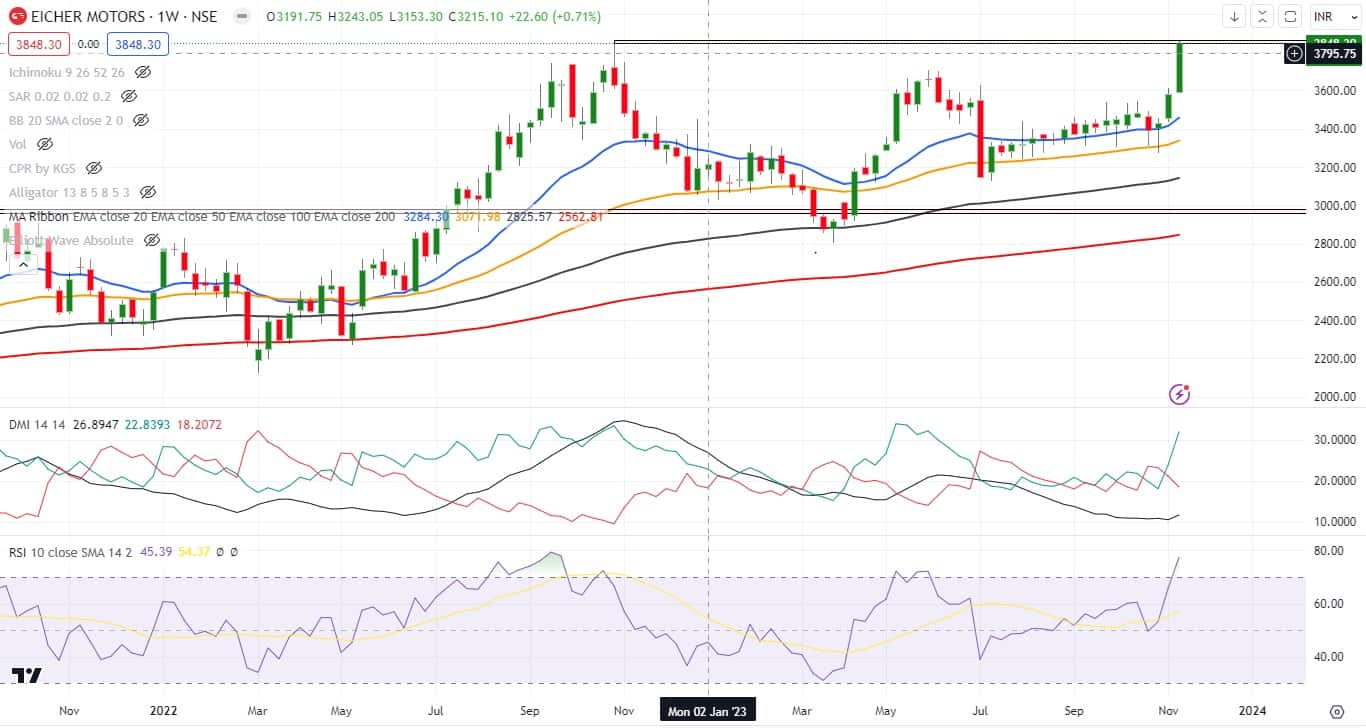Open the INR currency dropdown
Screen dimensions: 1366x728
[1334, 17]
